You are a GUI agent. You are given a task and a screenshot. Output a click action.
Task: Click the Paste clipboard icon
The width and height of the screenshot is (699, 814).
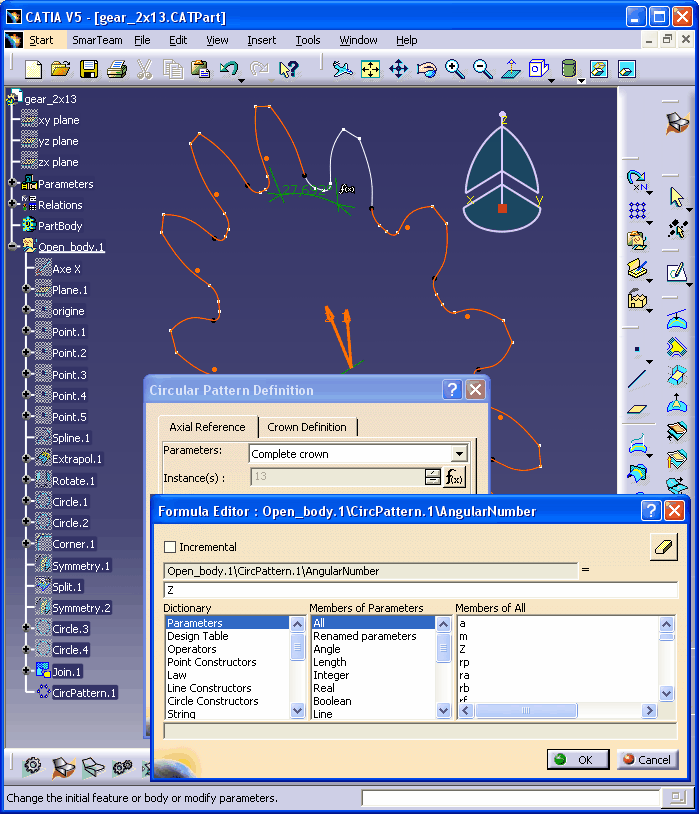[x=200, y=69]
